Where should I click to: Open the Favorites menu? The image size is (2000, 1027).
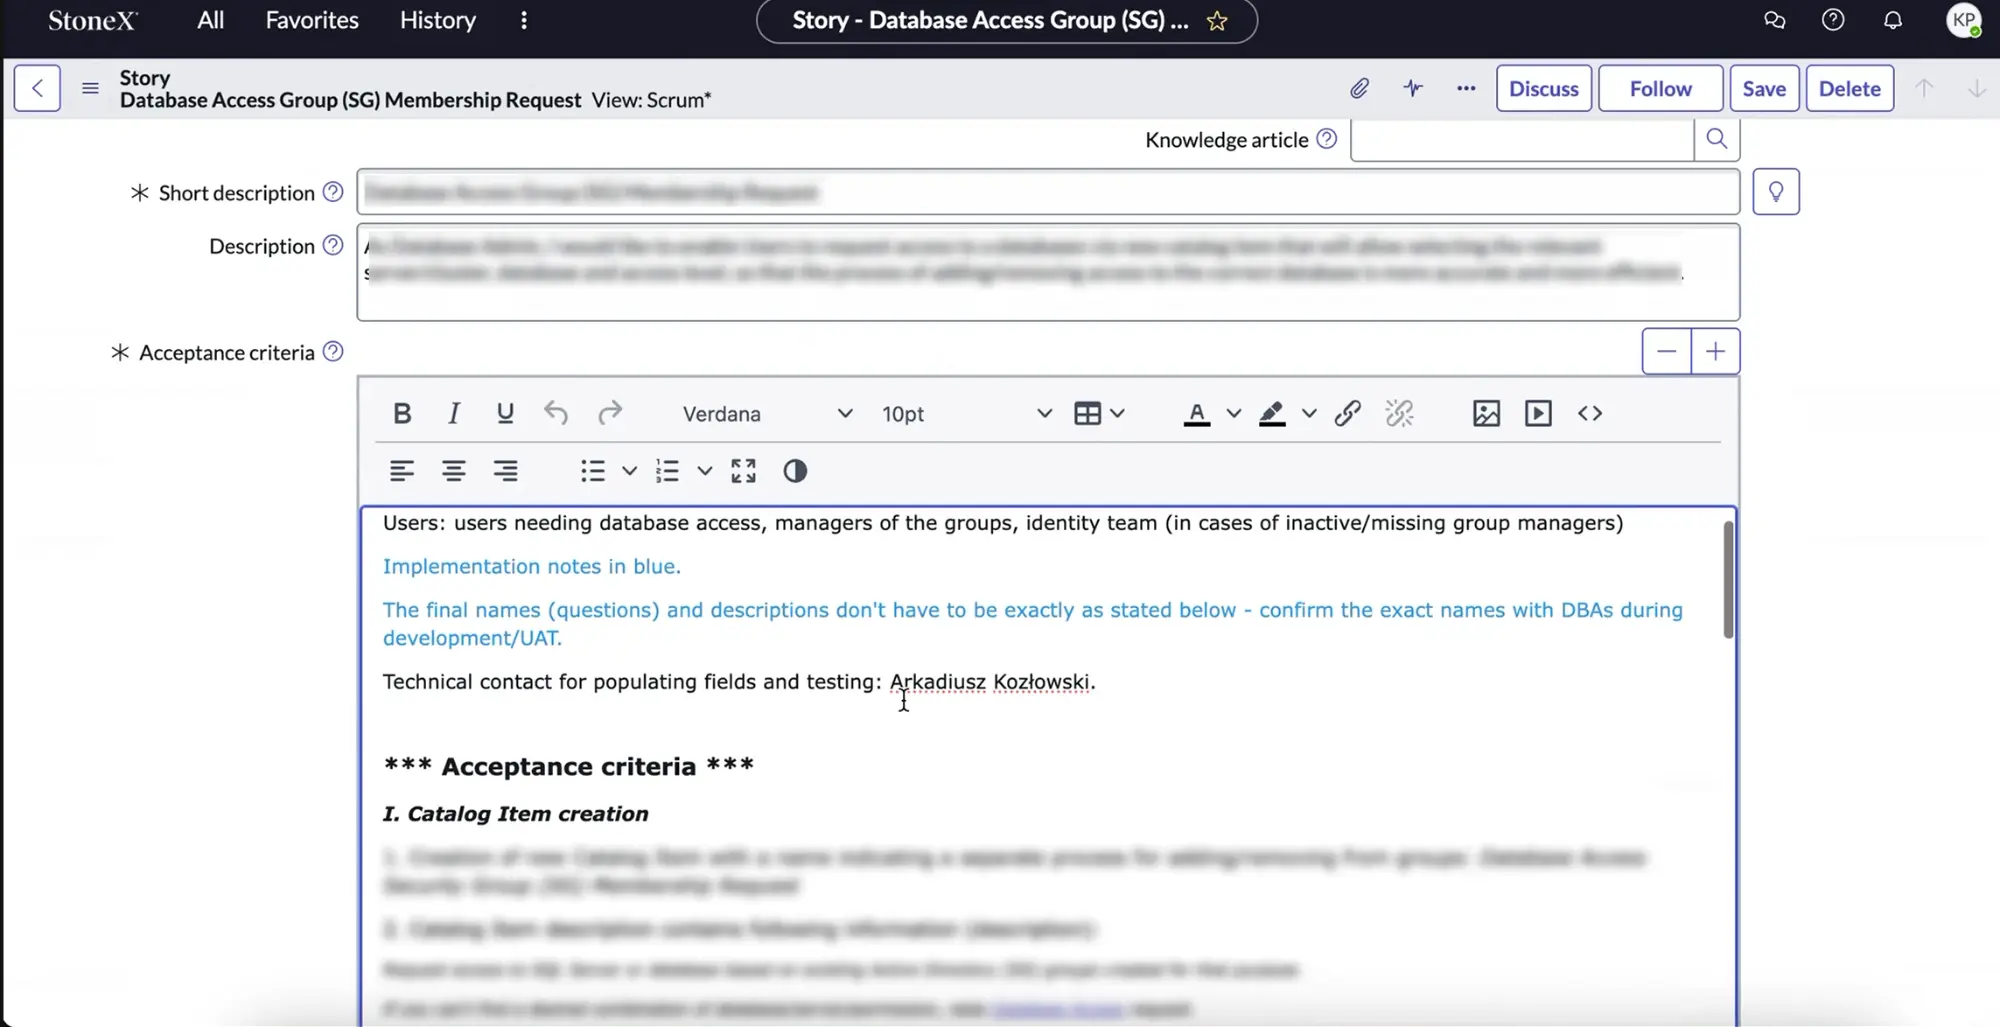(x=312, y=21)
